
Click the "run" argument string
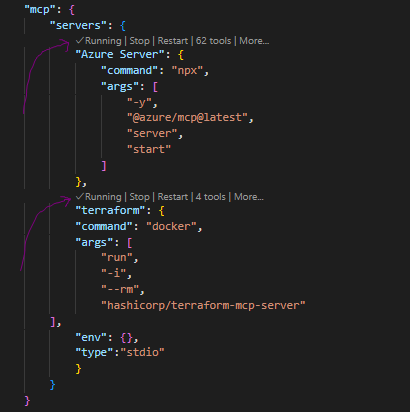(x=117, y=258)
